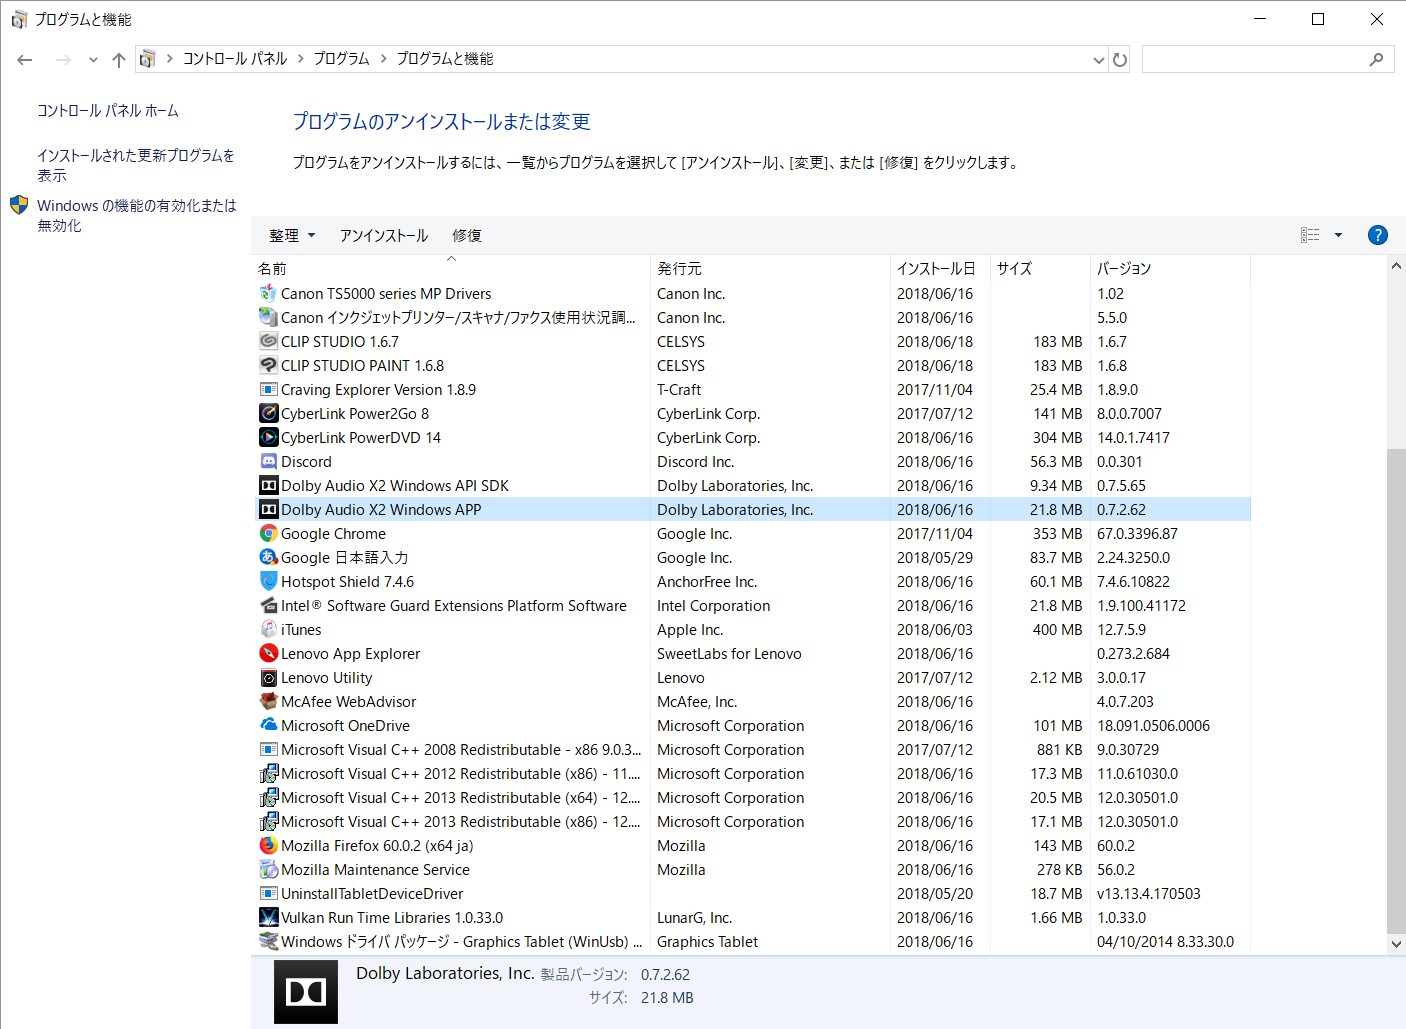Viewport: 1406px width, 1029px height.
Task: Select プログラム in the address breadcrumb
Action: pos(342,59)
